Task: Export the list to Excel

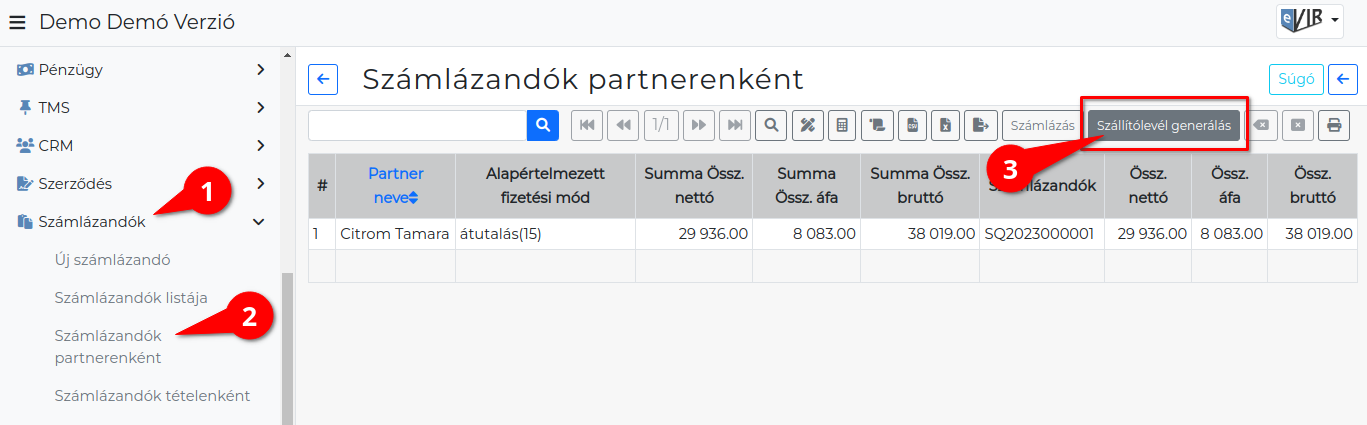Action: tap(946, 125)
